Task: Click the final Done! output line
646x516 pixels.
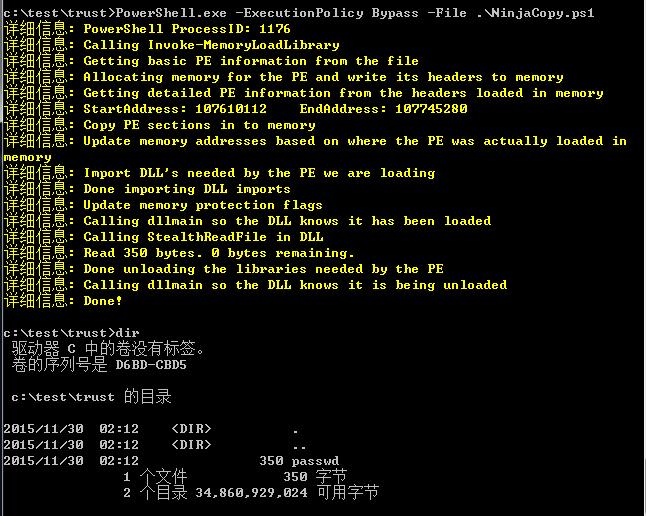Action: pyautogui.click(x=103, y=301)
